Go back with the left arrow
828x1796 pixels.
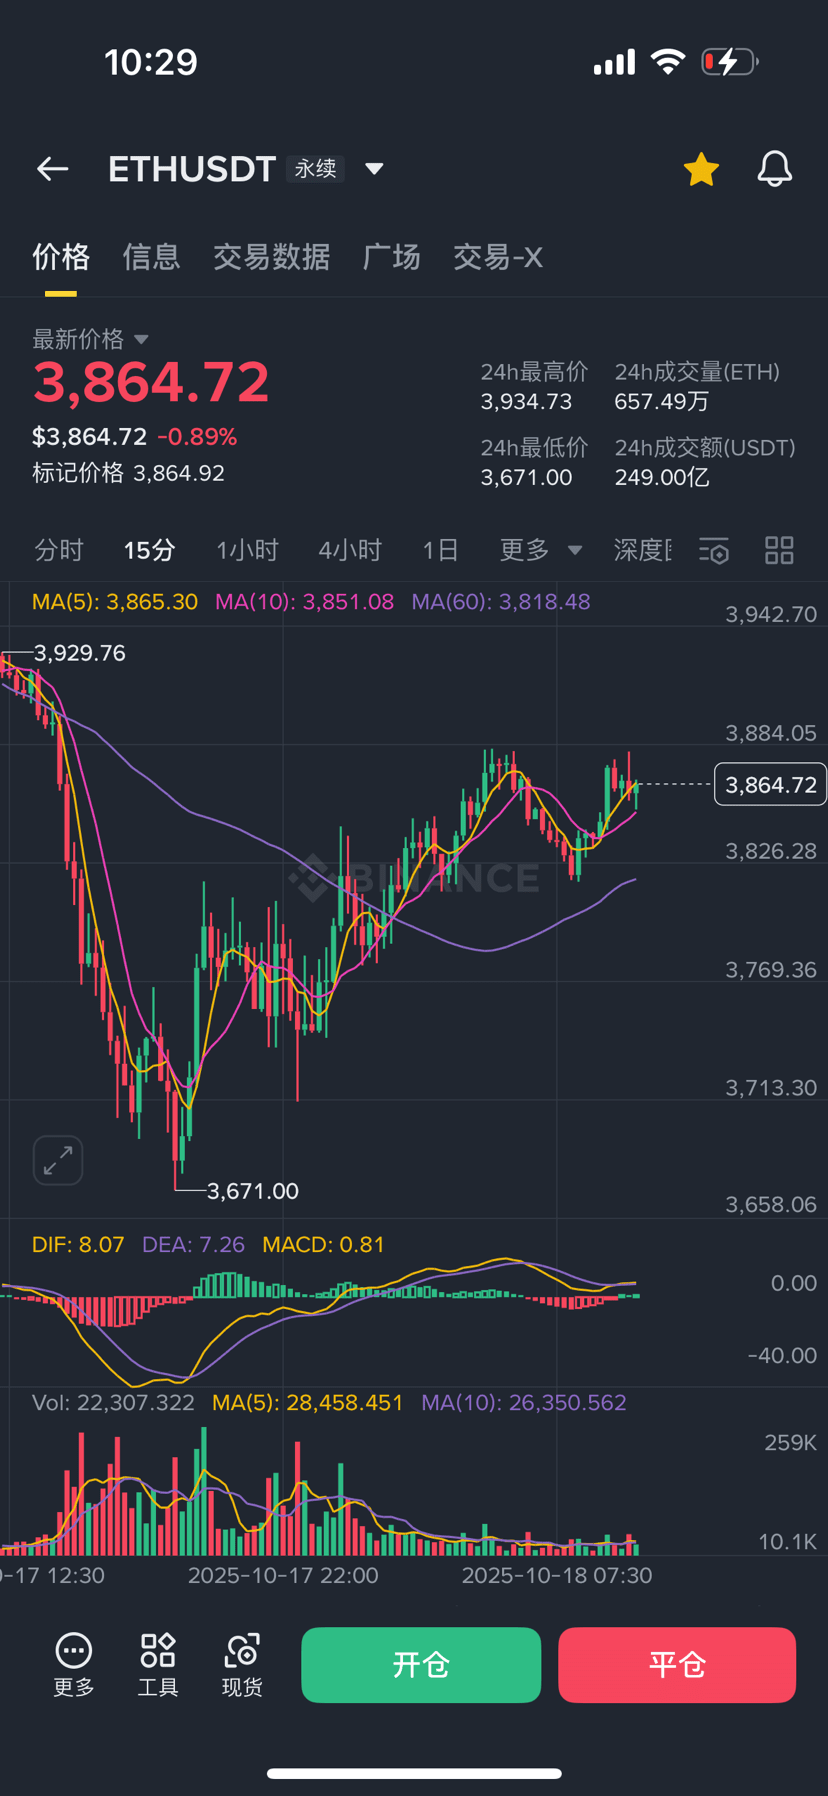pyautogui.click(x=52, y=169)
